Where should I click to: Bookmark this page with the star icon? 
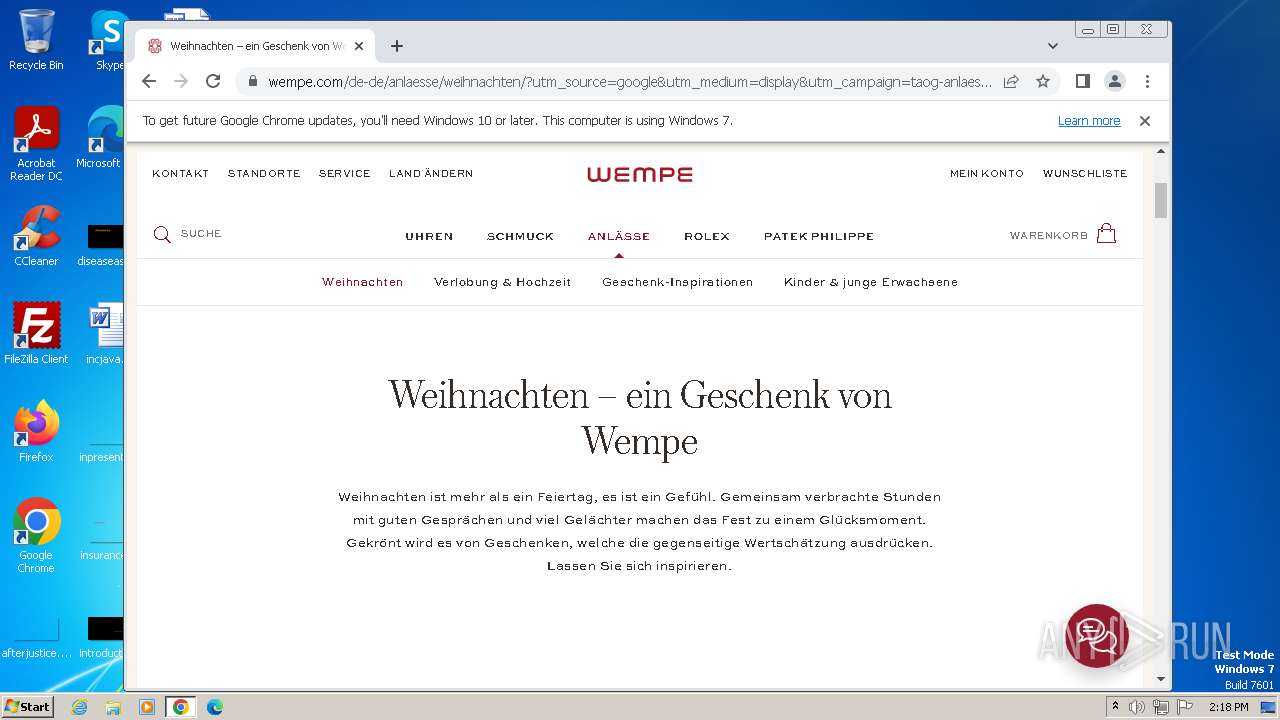coord(1043,81)
